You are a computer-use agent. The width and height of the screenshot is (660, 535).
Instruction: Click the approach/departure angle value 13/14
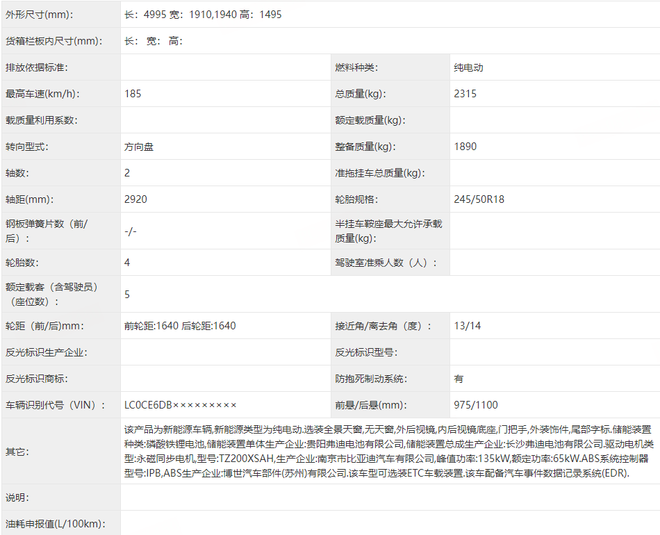click(465, 326)
